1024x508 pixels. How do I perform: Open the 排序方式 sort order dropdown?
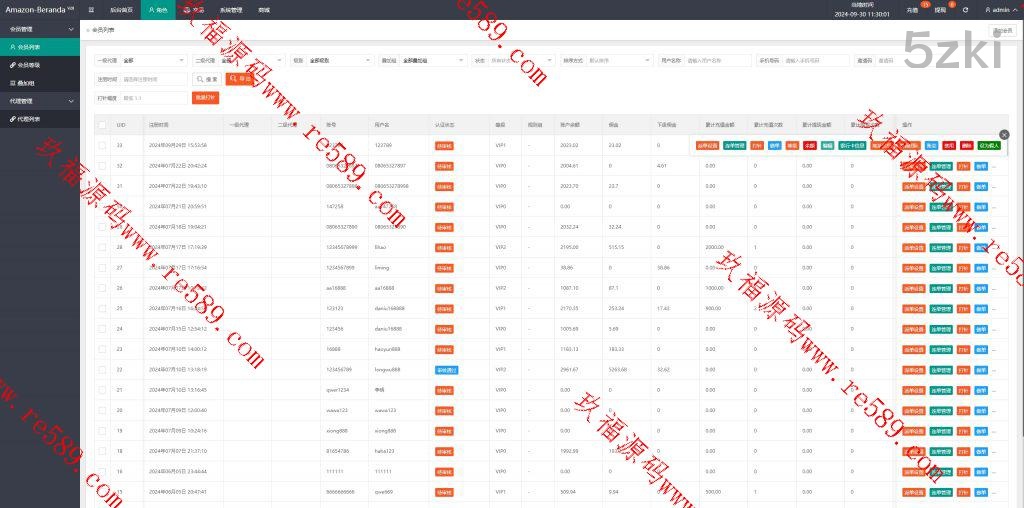point(620,60)
